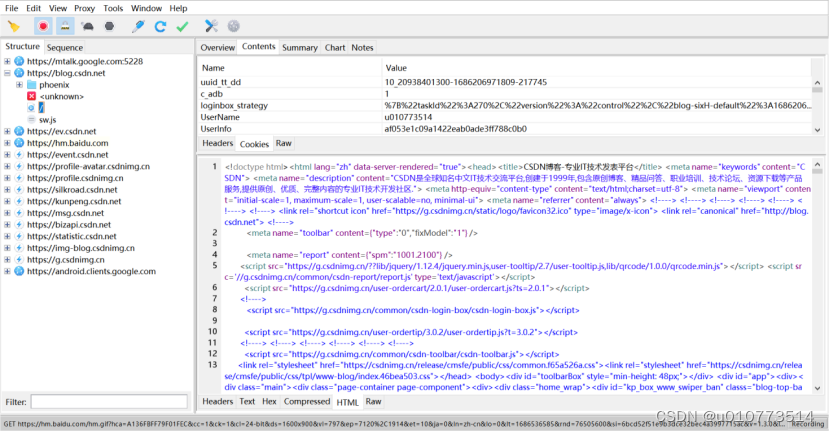
Task: Open the Tools wrench icon in the toolbar
Action: coord(211,26)
